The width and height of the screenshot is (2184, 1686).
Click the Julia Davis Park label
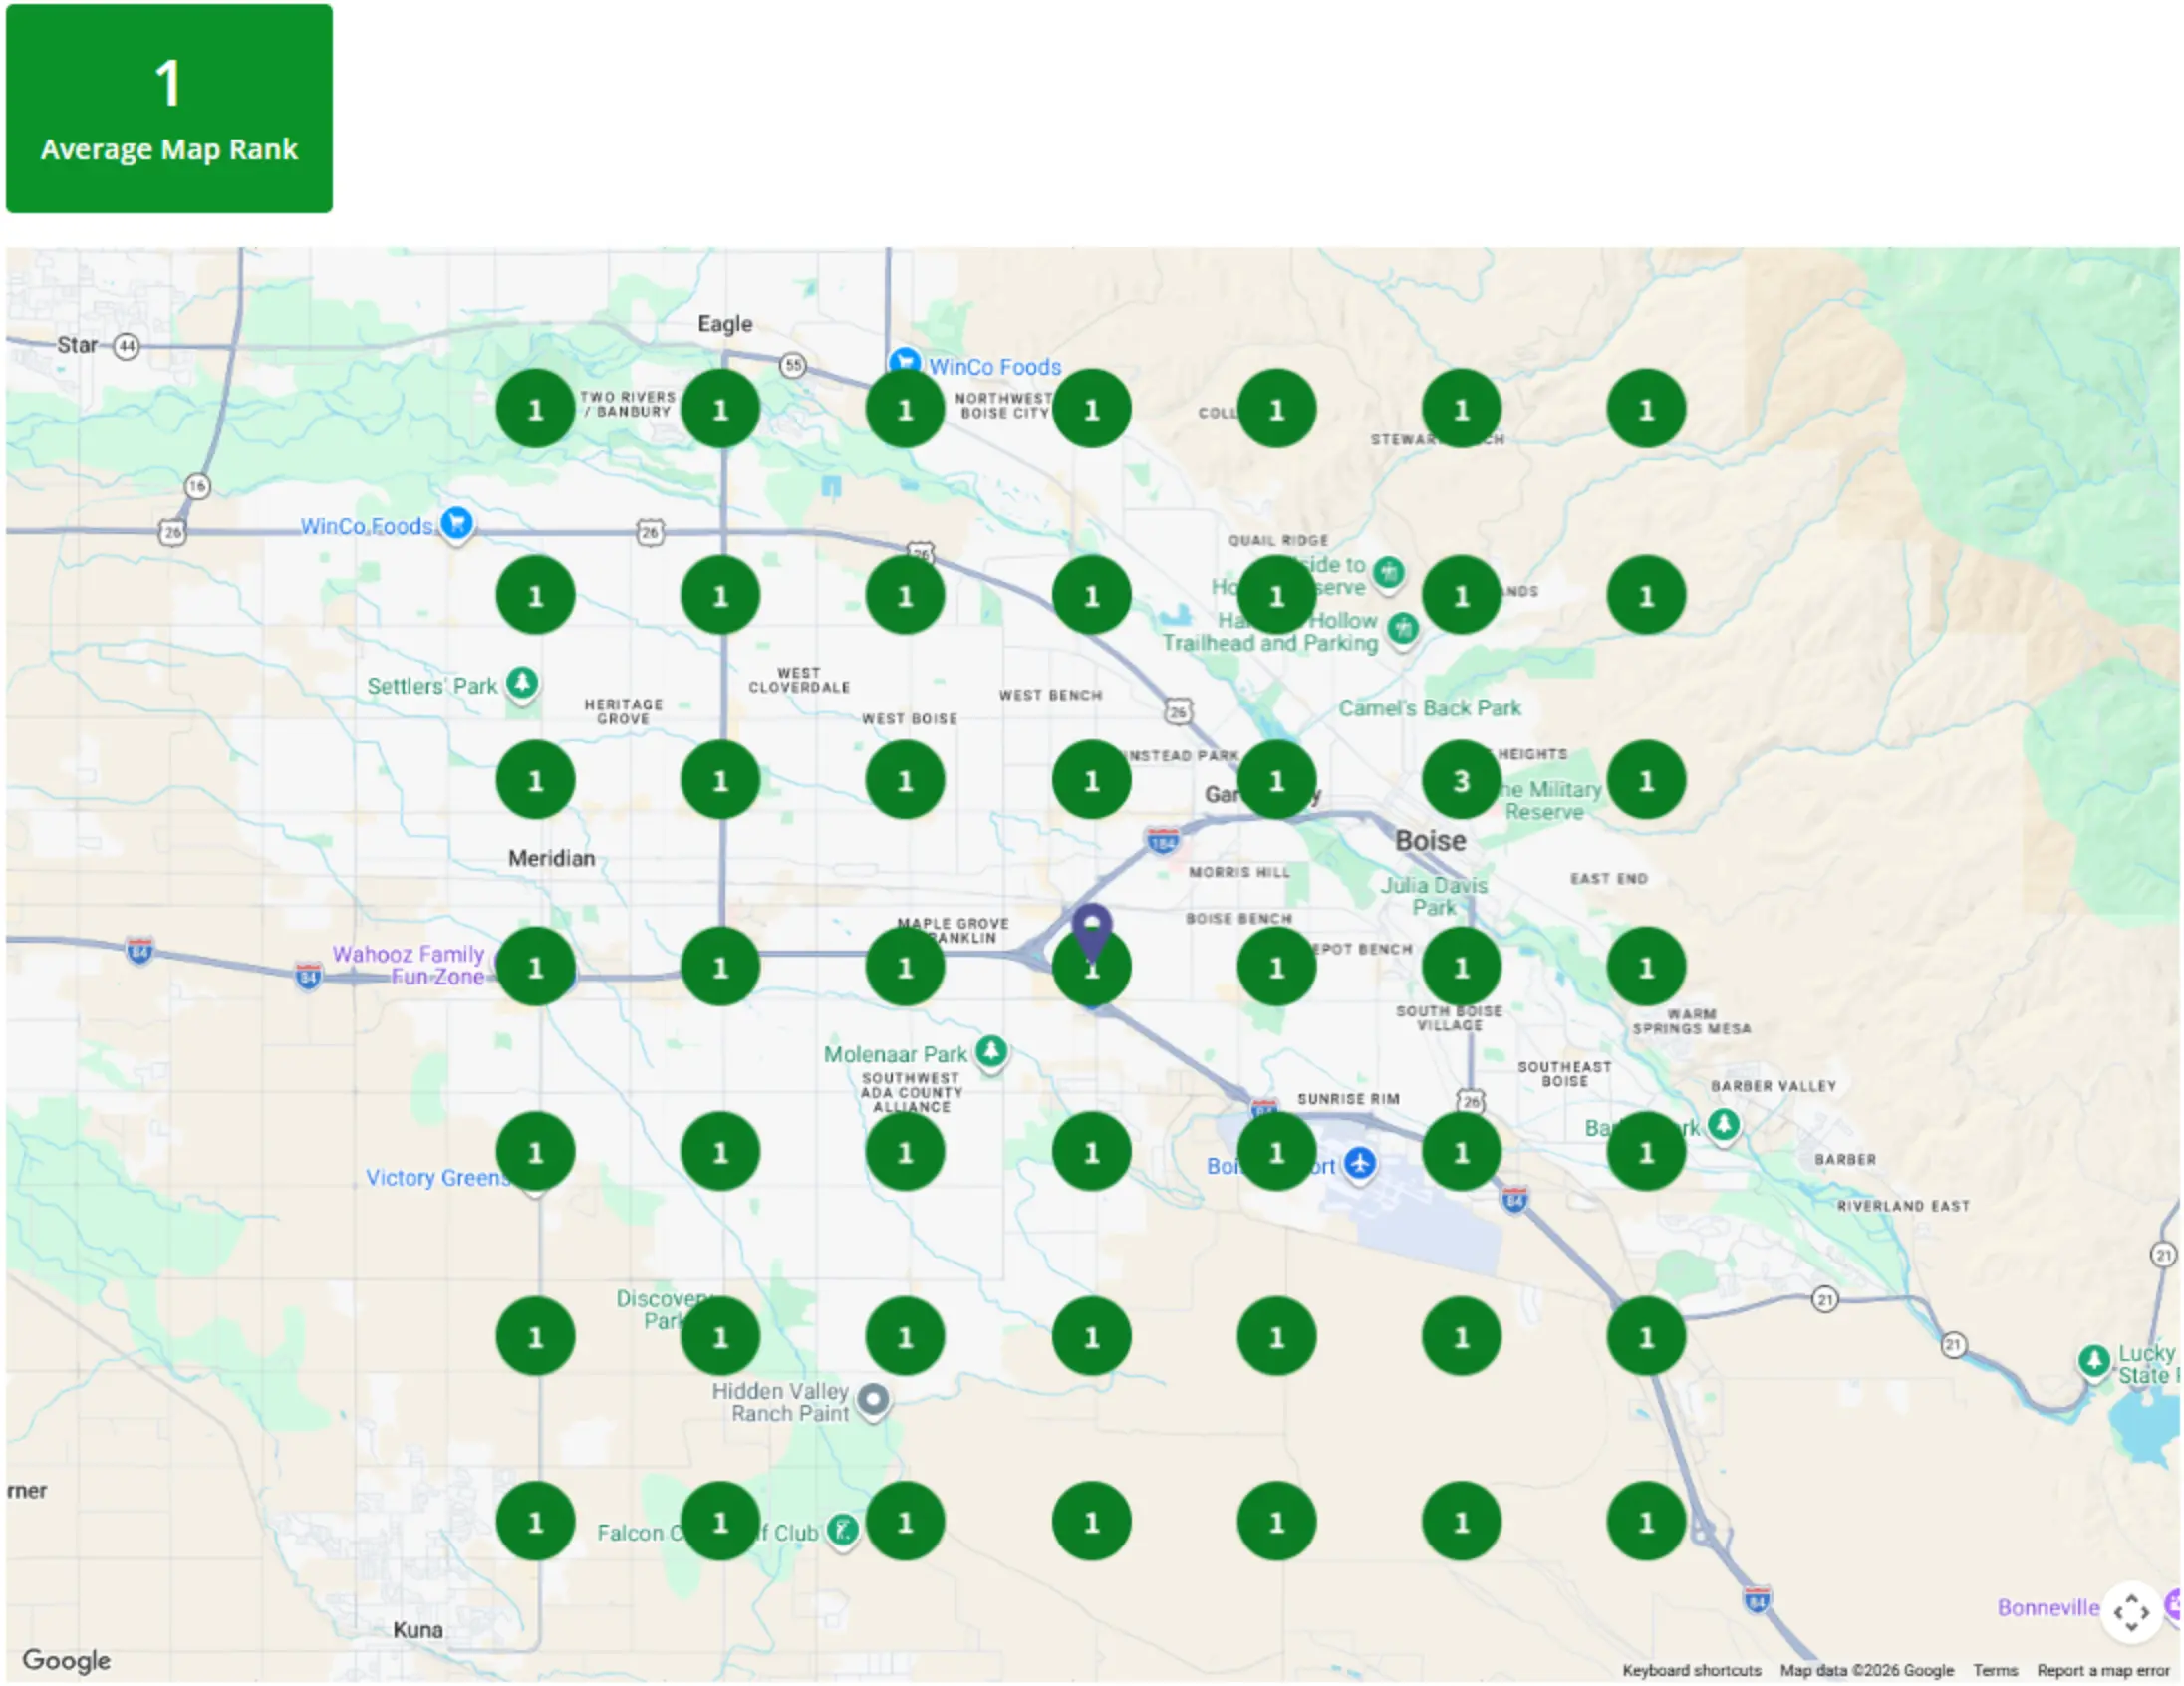coord(1434,896)
